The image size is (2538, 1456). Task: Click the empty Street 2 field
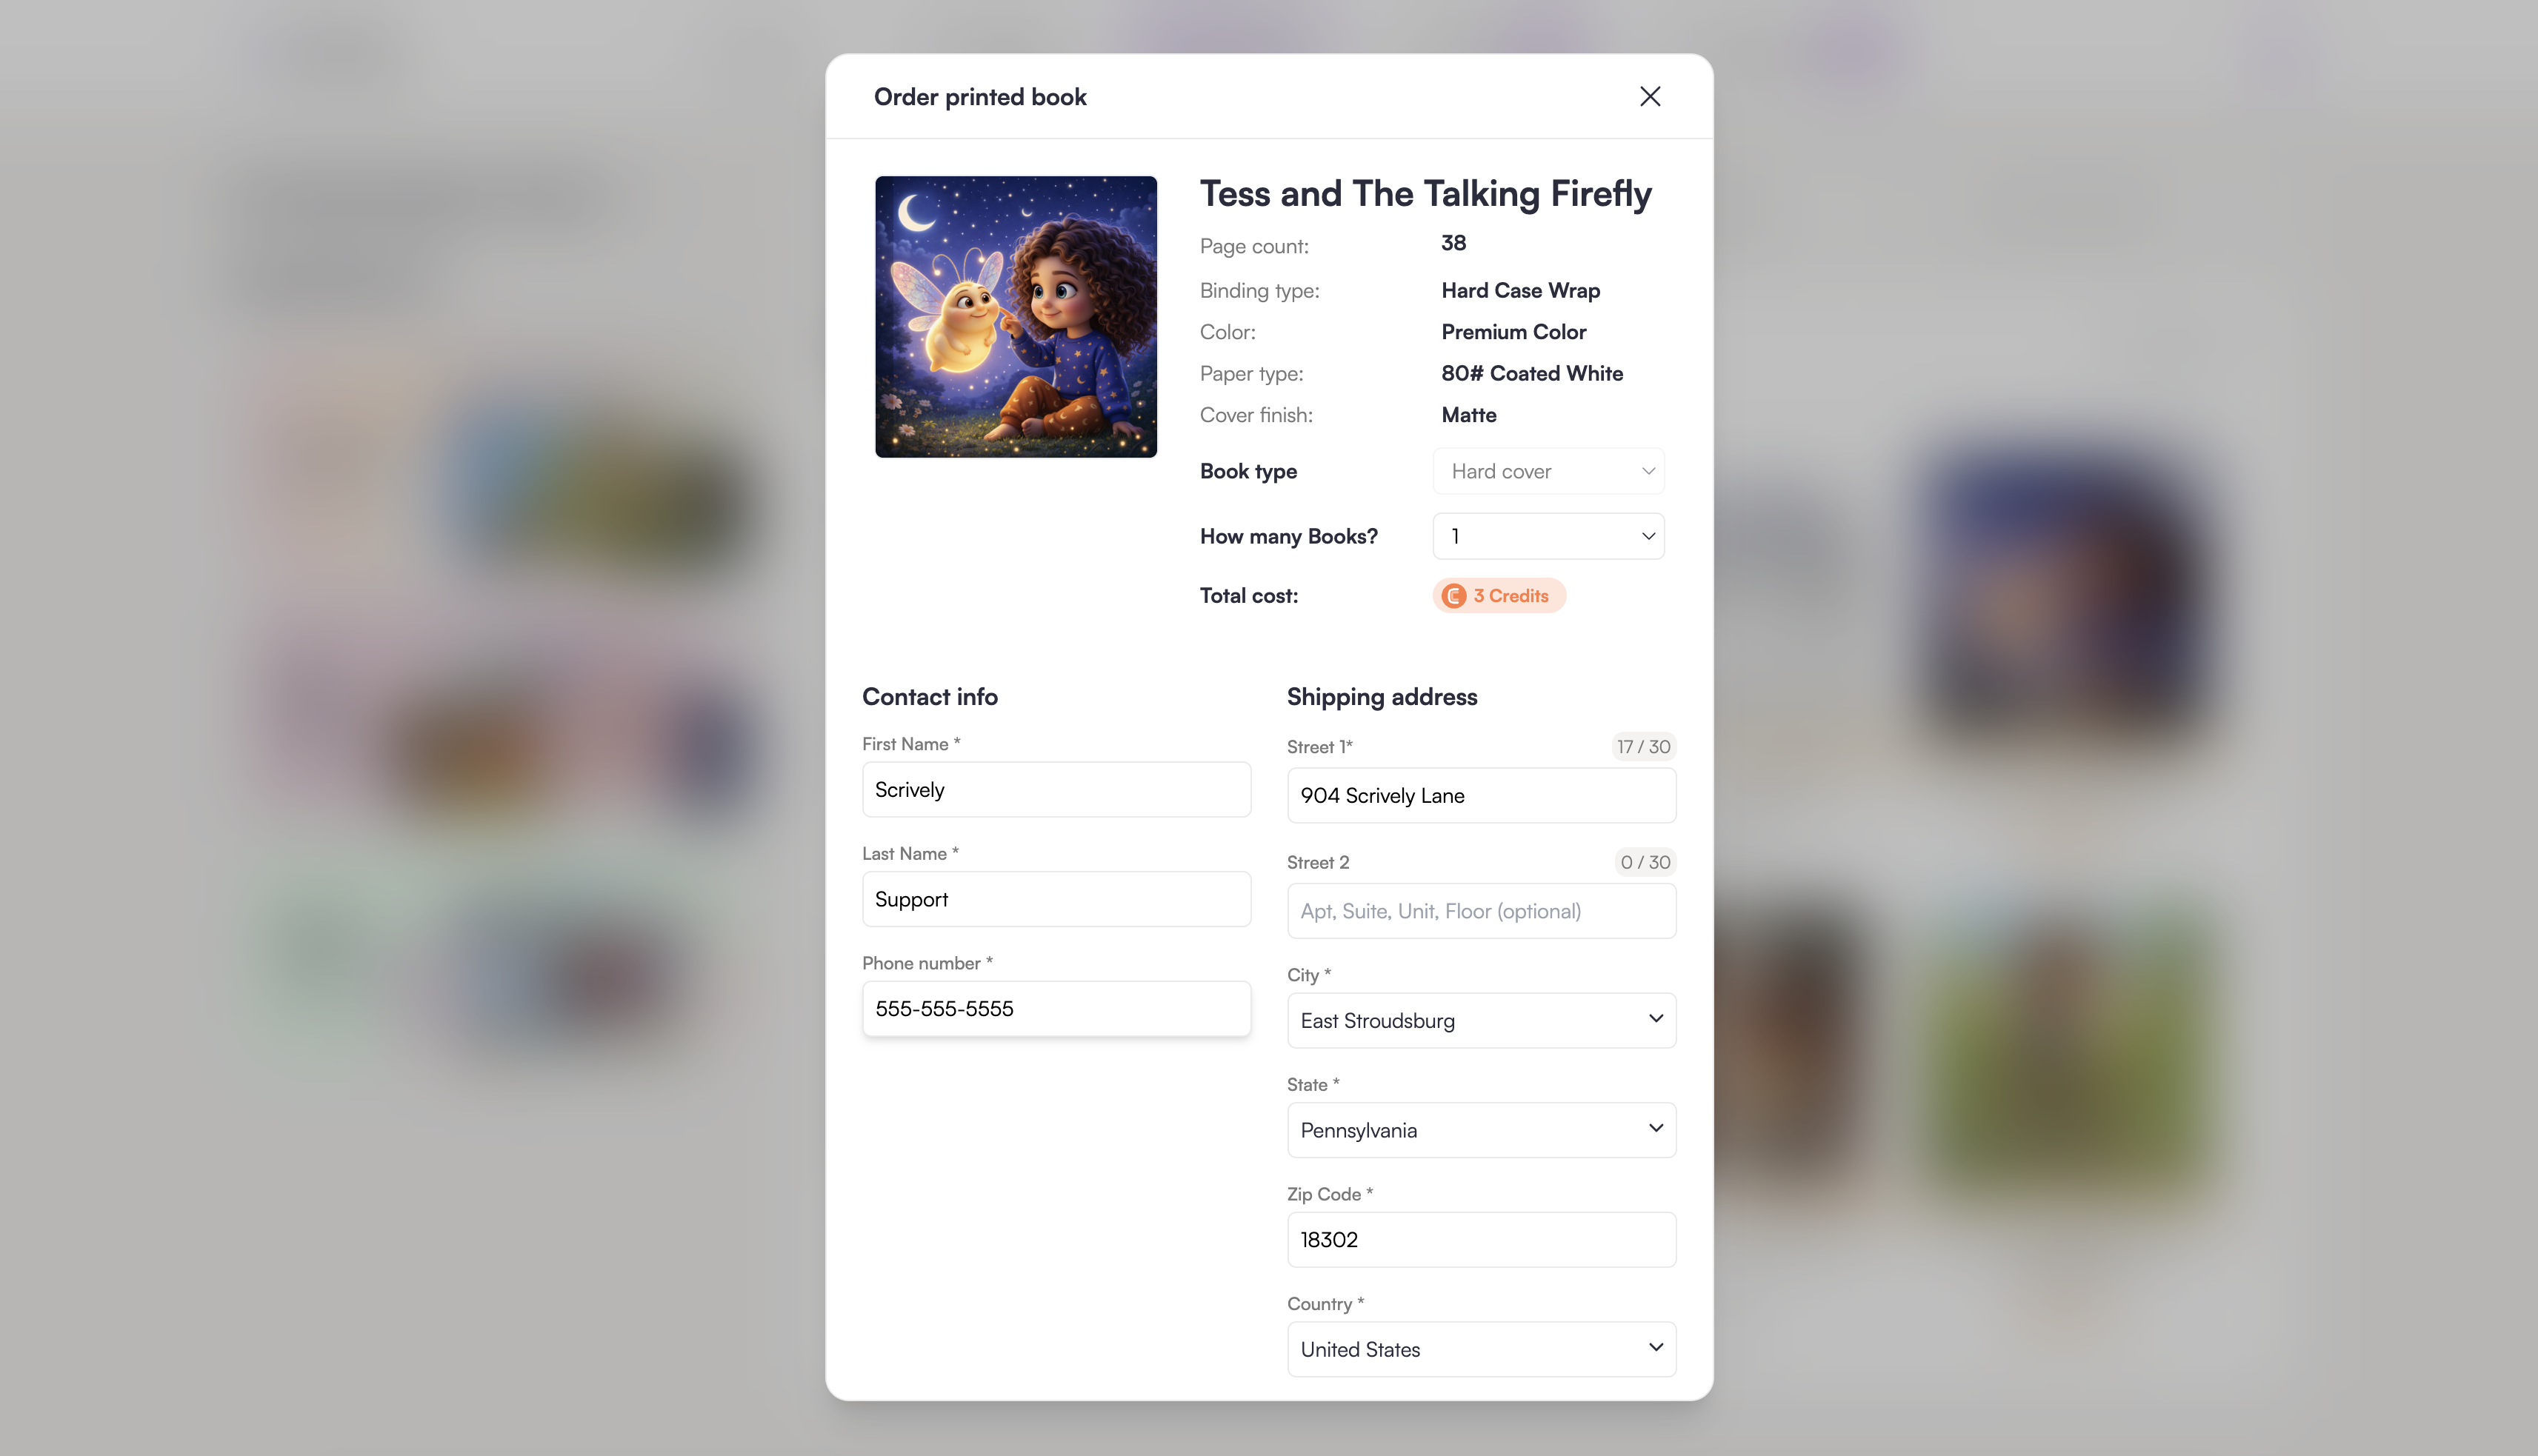(1481, 911)
